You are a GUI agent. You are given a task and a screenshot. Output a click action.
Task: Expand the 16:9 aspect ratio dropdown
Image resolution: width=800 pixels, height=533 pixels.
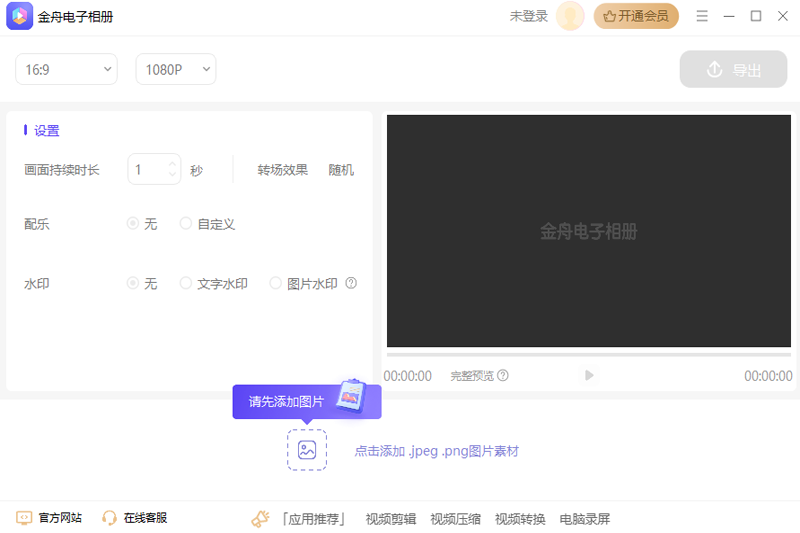[x=66, y=69]
